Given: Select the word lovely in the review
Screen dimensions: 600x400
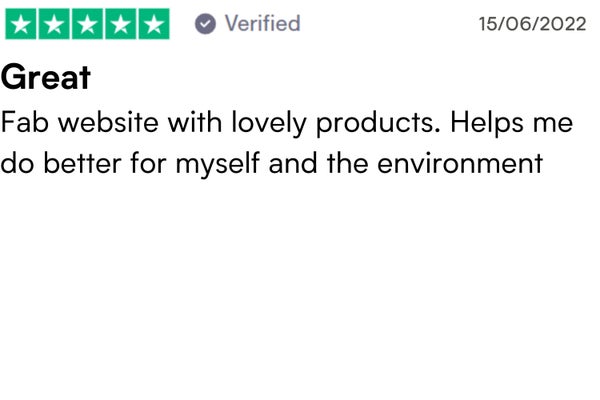Looking at the screenshot, I should pyautogui.click(x=269, y=124).
